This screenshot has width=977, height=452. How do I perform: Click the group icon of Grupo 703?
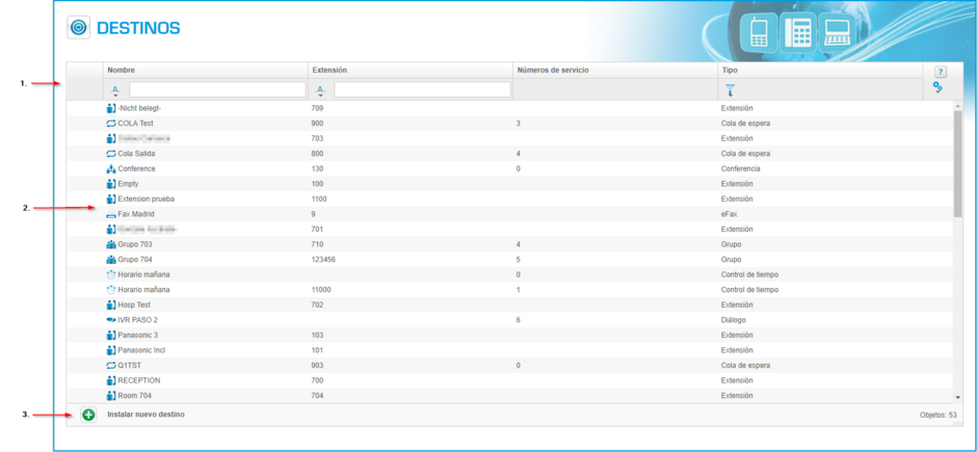pyautogui.click(x=111, y=244)
